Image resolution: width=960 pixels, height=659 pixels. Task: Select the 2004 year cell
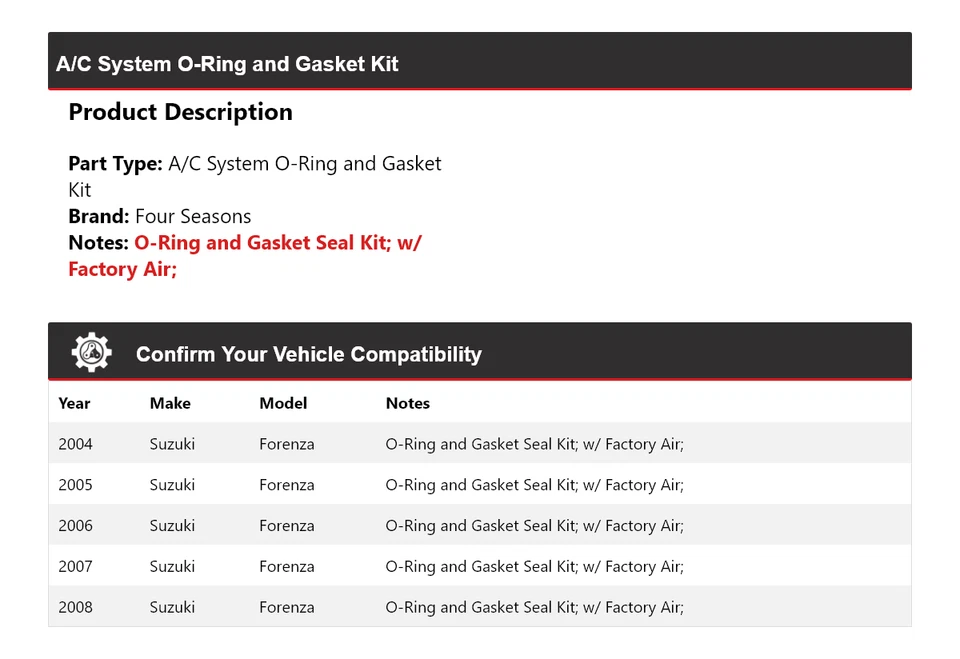click(x=75, y=444)
